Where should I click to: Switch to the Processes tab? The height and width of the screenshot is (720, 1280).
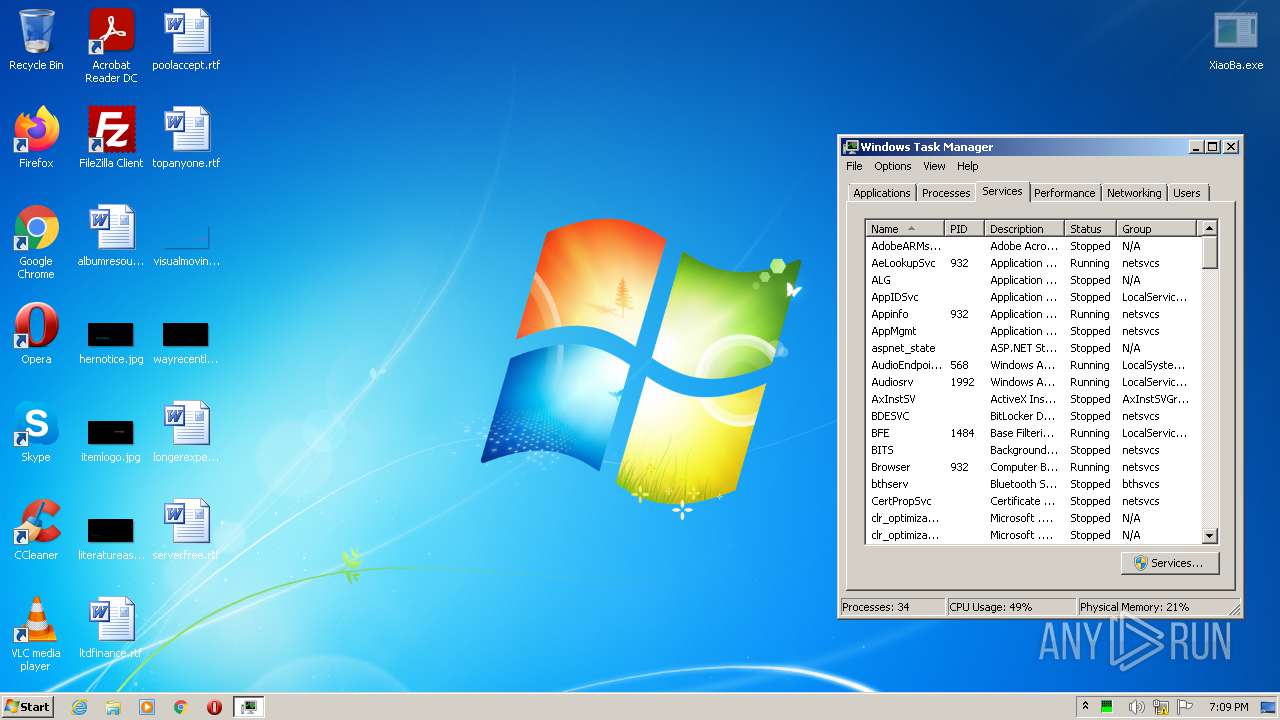(x=946, y=193)
